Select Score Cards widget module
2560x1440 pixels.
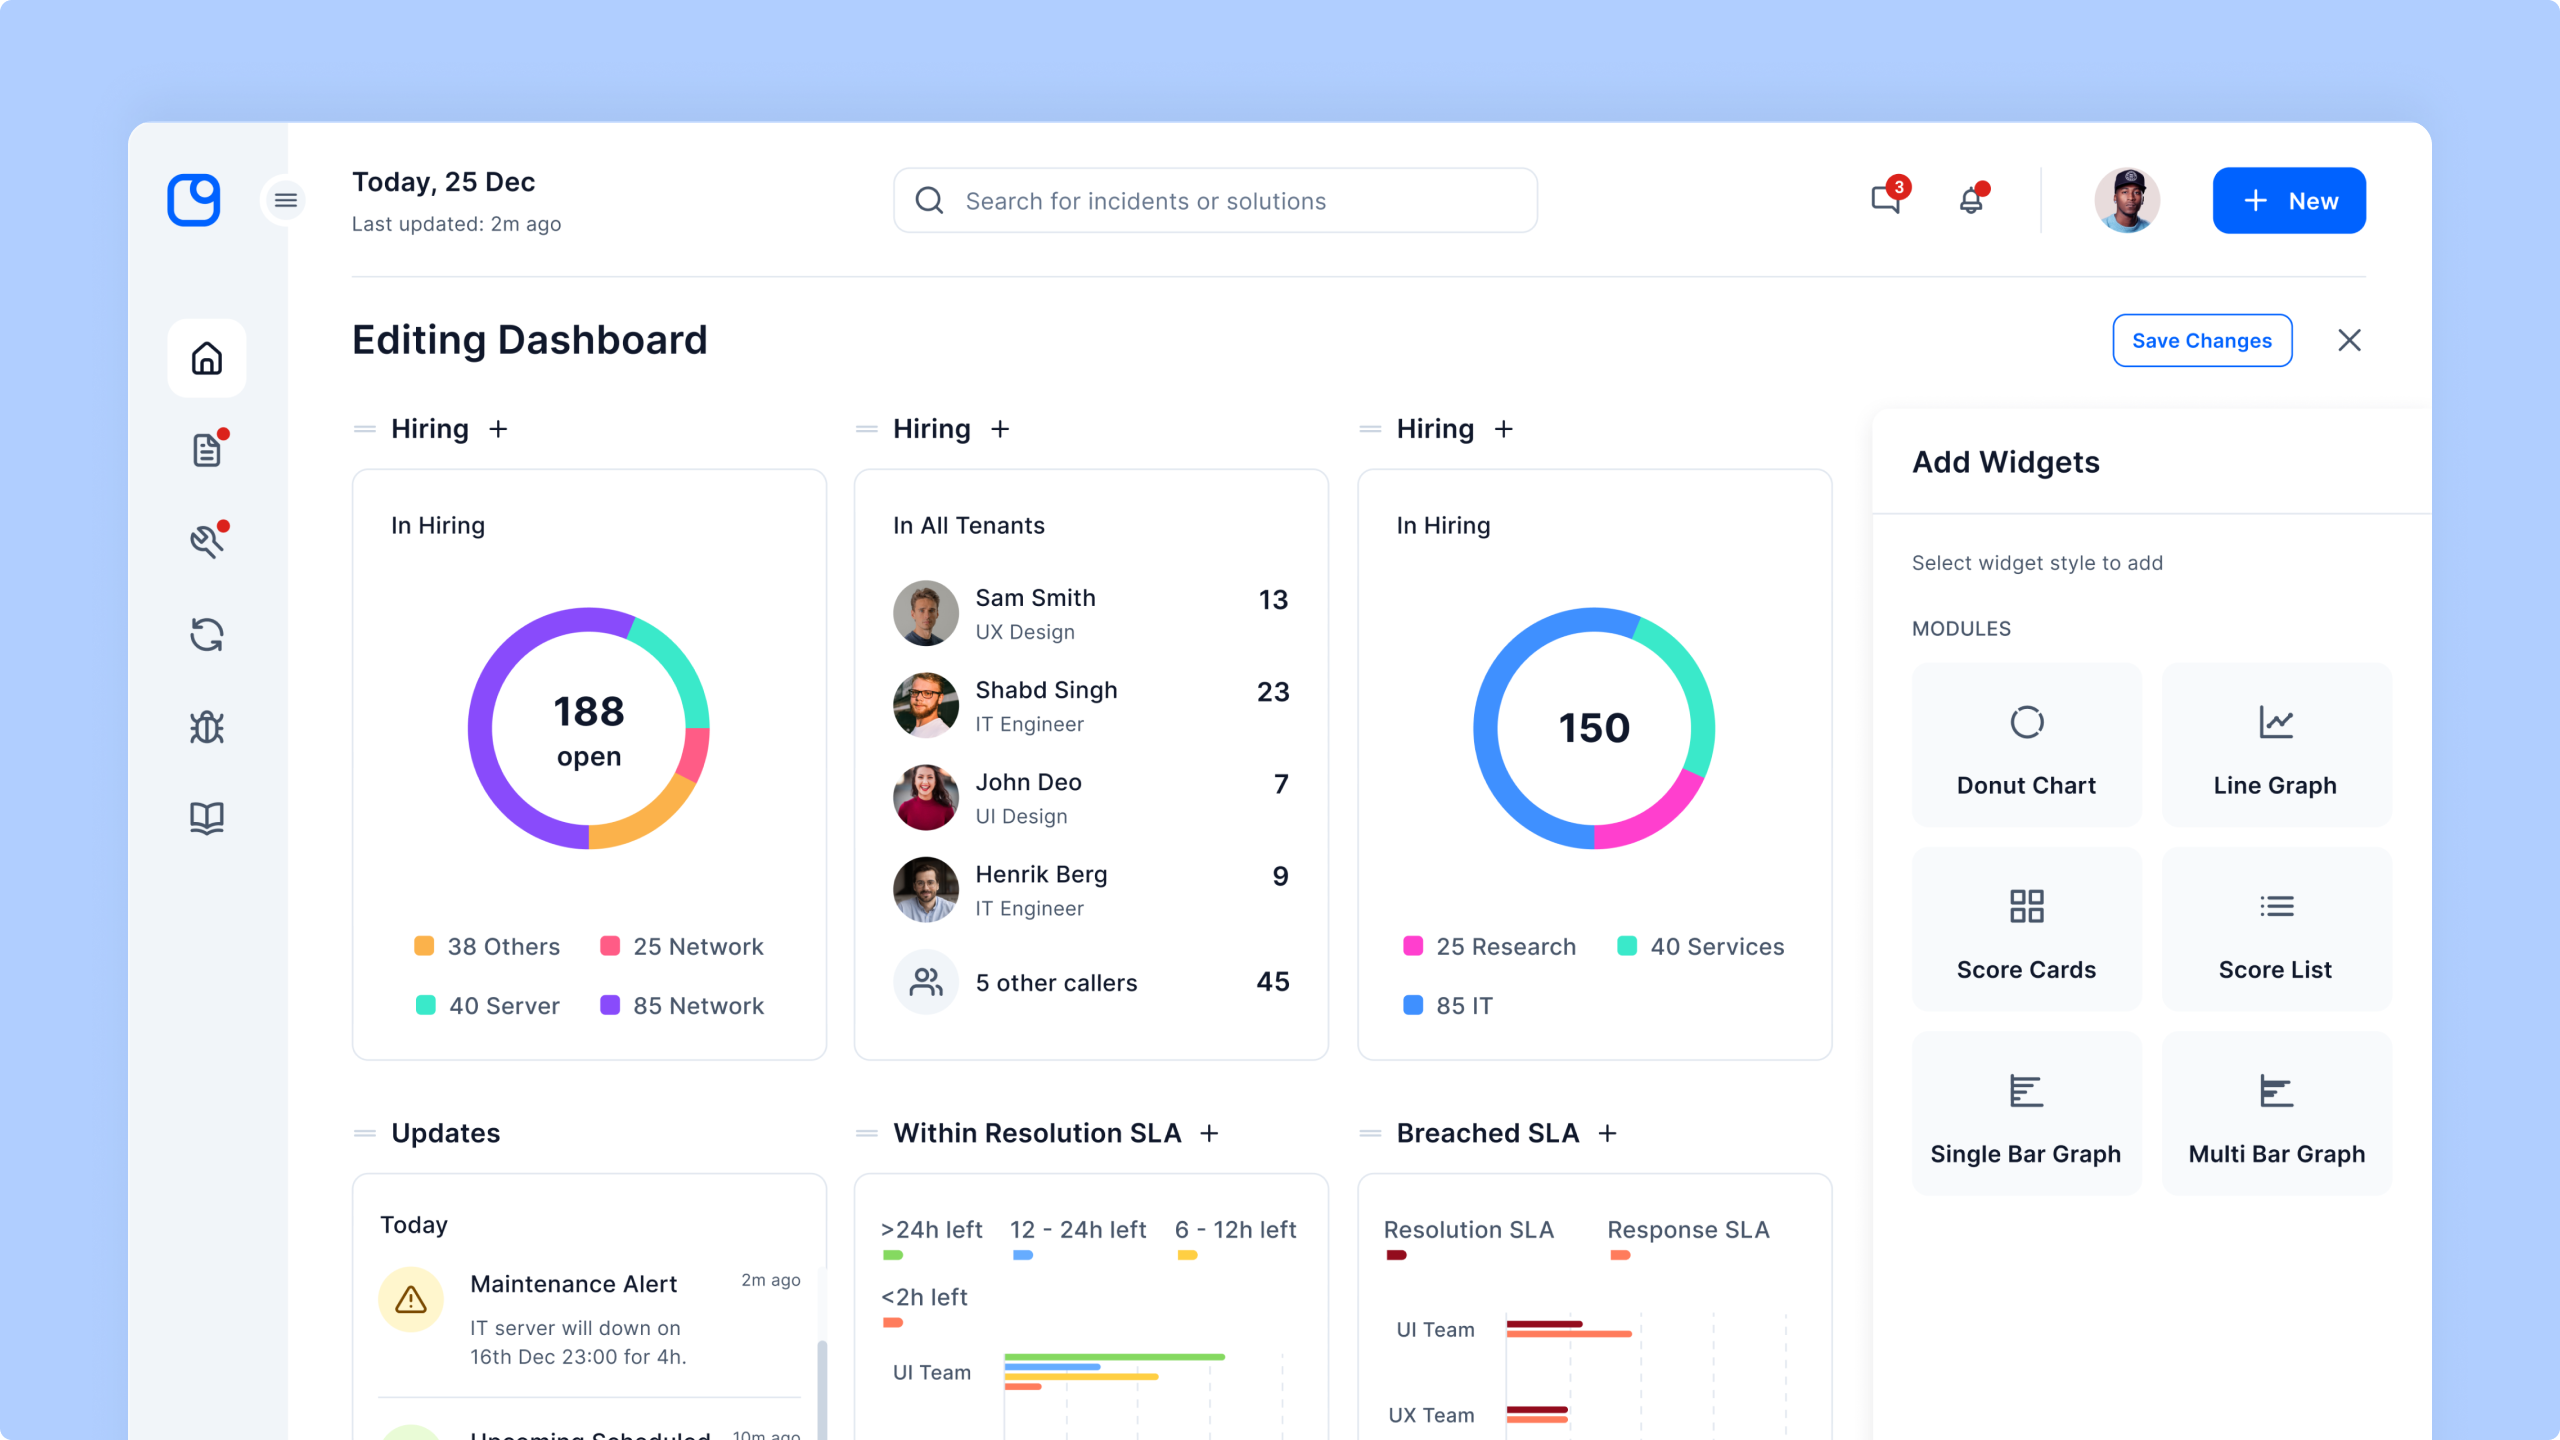pos(2027,929)
